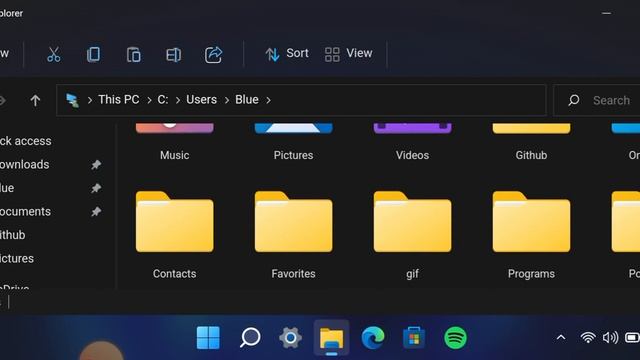Select C: in breadcrumb path
This screenshot has height=360, width=640.
coord(163,100)
